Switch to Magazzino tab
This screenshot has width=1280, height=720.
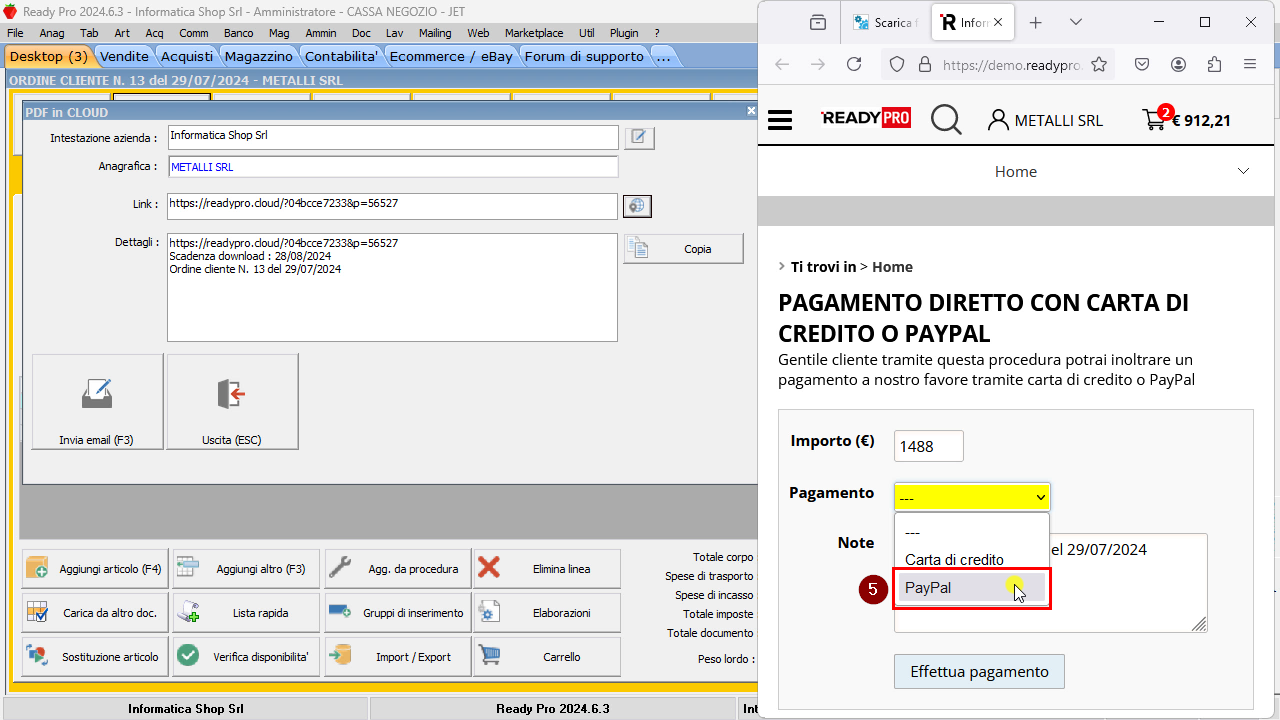coord(259,56)
